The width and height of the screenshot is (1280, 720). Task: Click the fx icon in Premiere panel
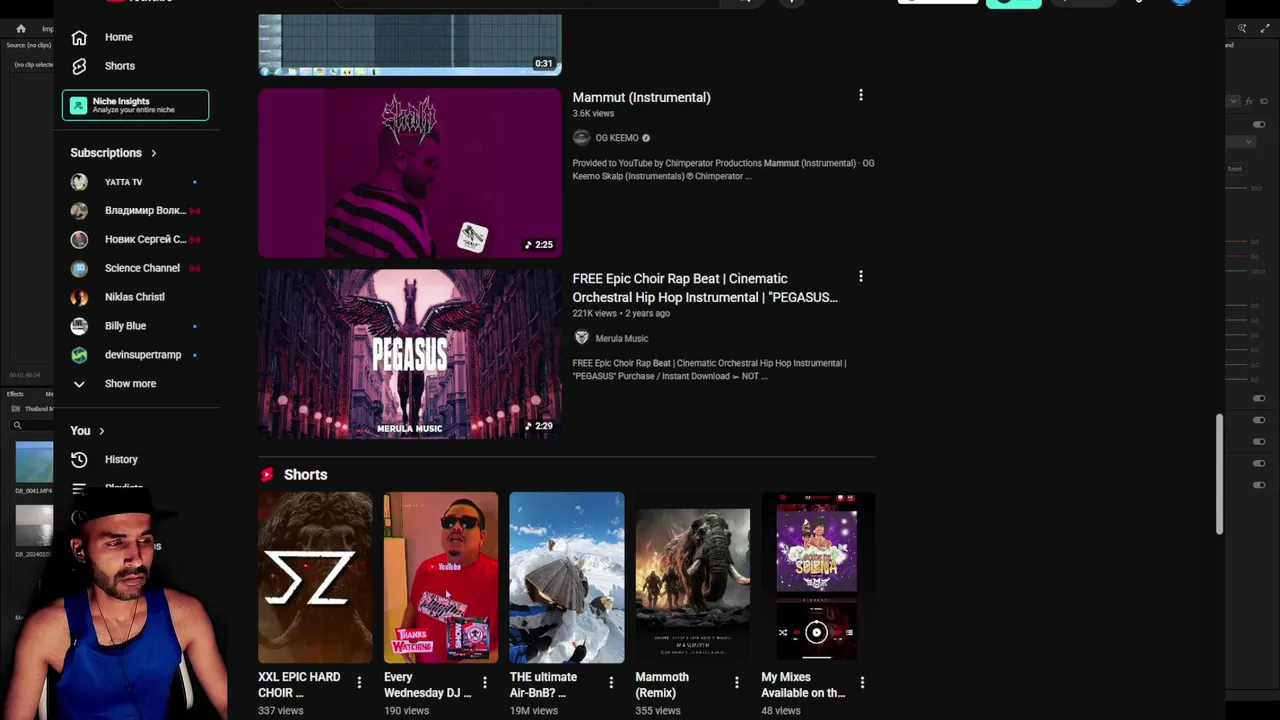pos(1249,101)
